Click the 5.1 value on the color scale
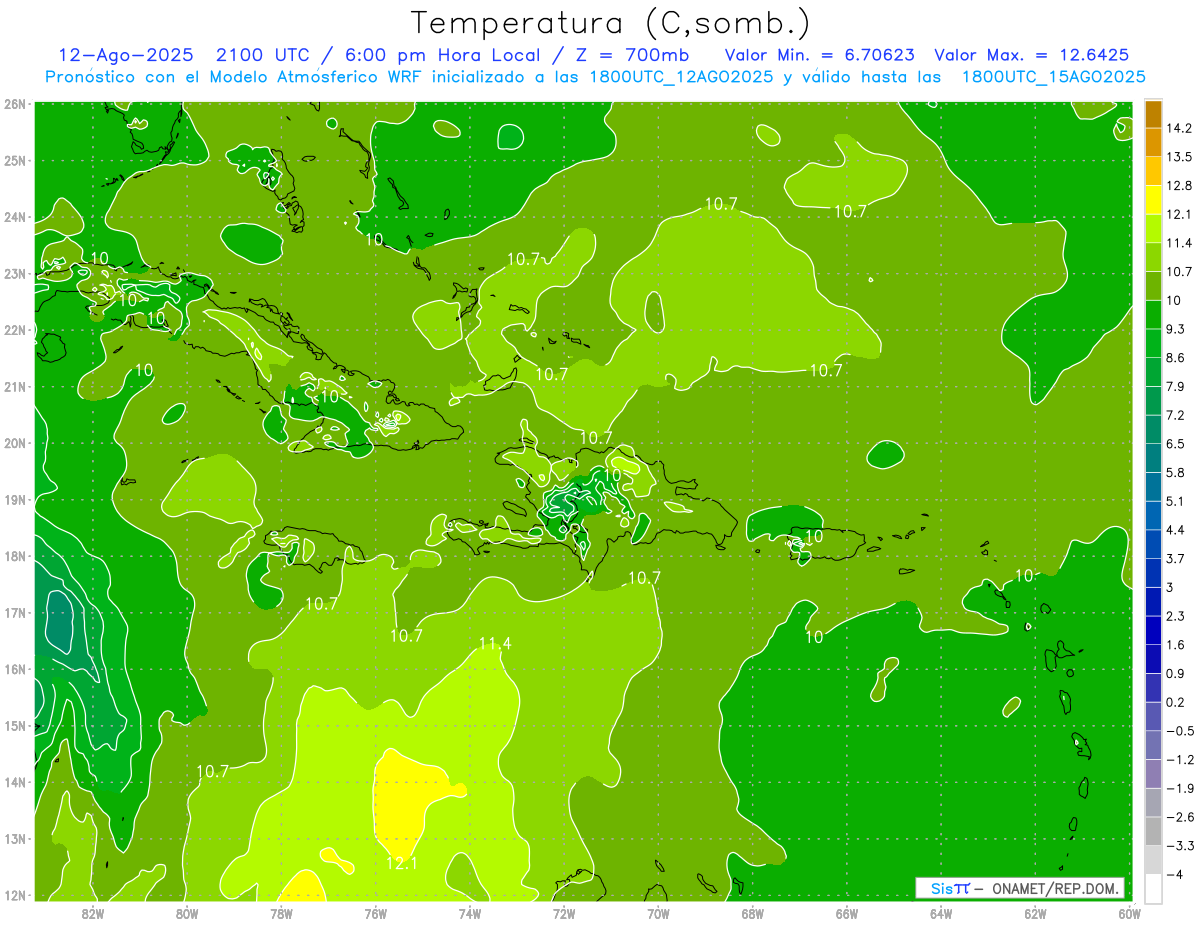This screenshot has height=927, width=1200. 1176,501
